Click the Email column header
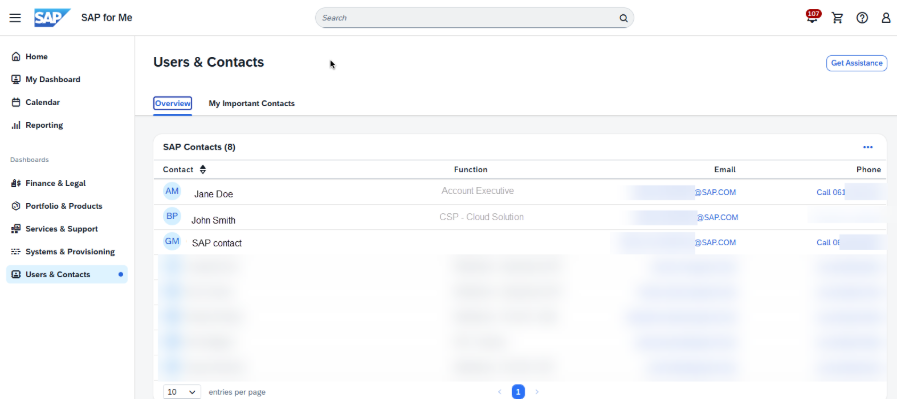The width and height of the screenshot is (897, 399). 725,169
